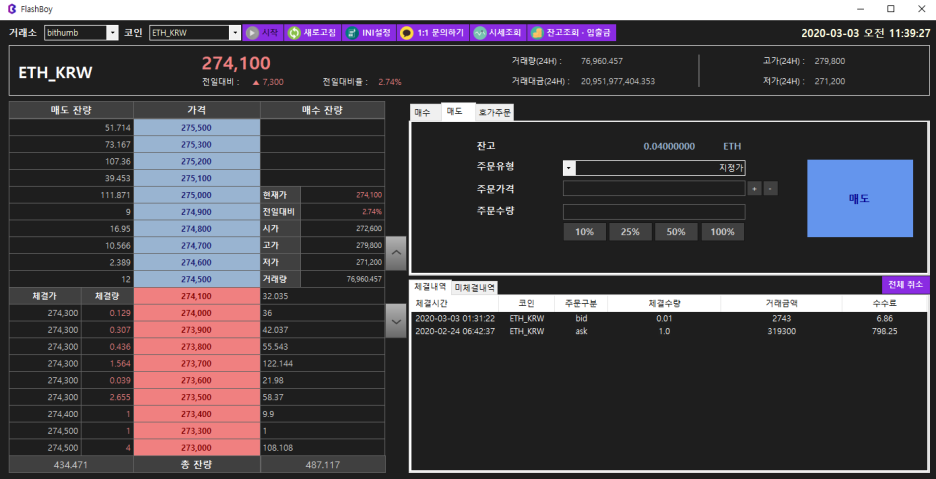The image size is (936, 479).
Task: Set order quantity to 50%
Action: pos(676,232)
